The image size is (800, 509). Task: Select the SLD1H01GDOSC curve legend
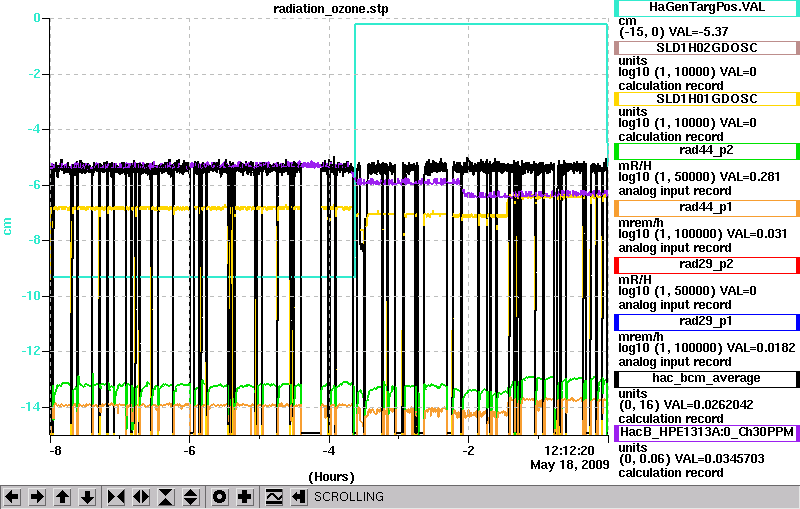coord(707,99)
